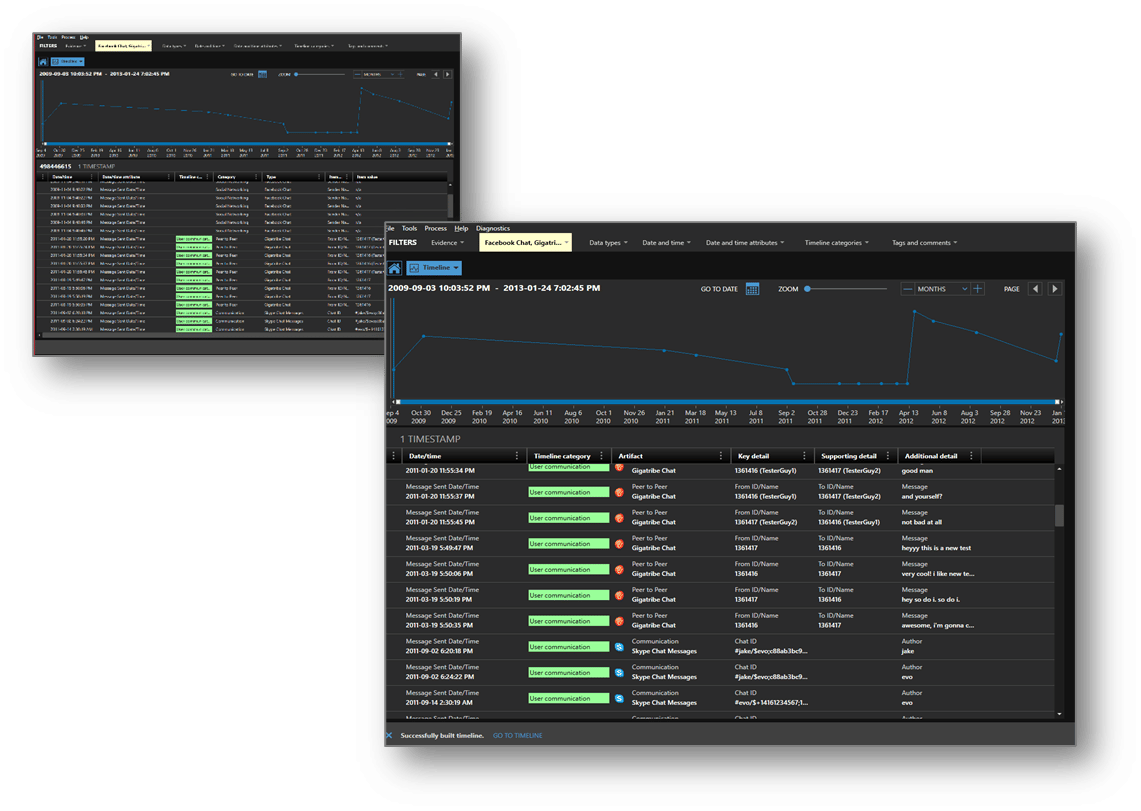The image size is (1141, 811).
Task: Click the author cell 'jake'
Action: [x=907, y=651]
